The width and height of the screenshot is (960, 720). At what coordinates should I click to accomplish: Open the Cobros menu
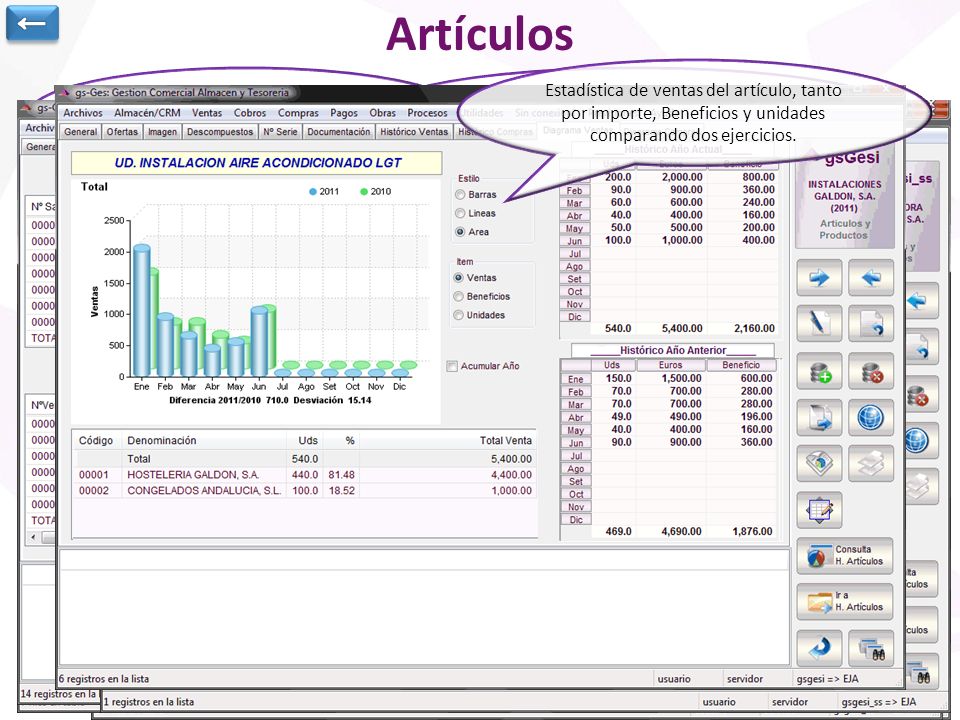[x=250, y=113]
